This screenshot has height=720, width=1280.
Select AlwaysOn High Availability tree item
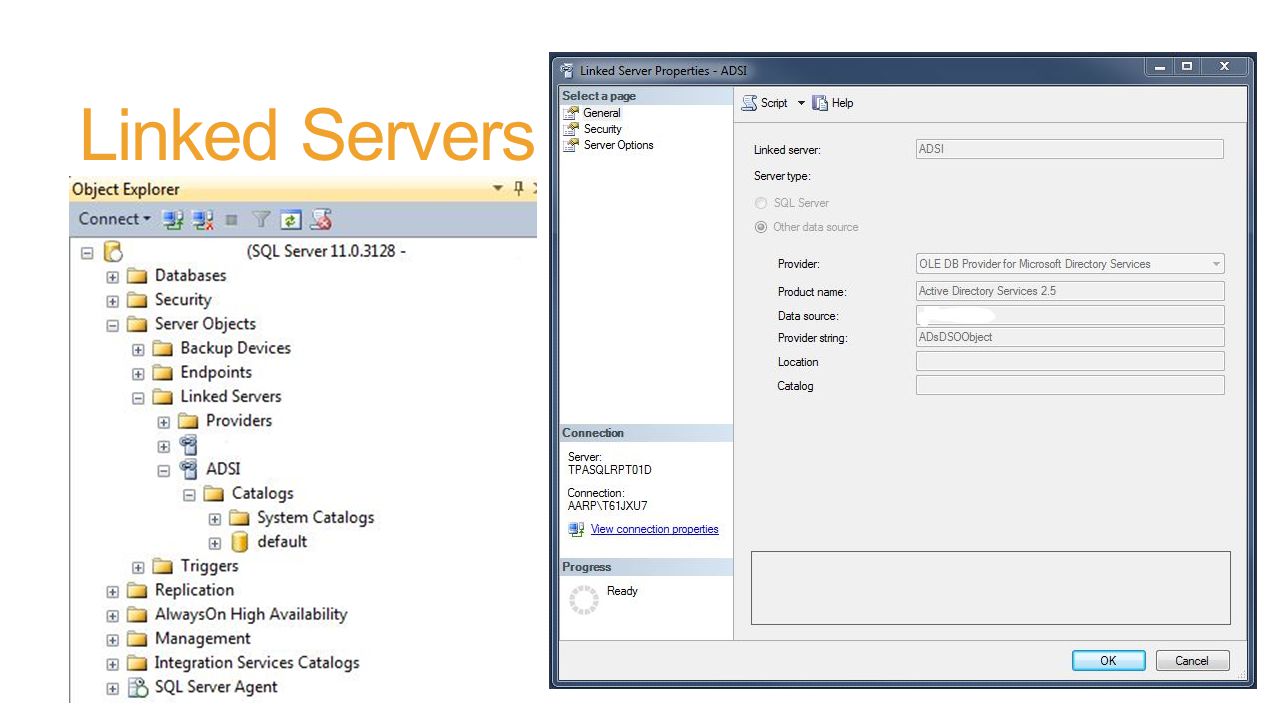251,614
